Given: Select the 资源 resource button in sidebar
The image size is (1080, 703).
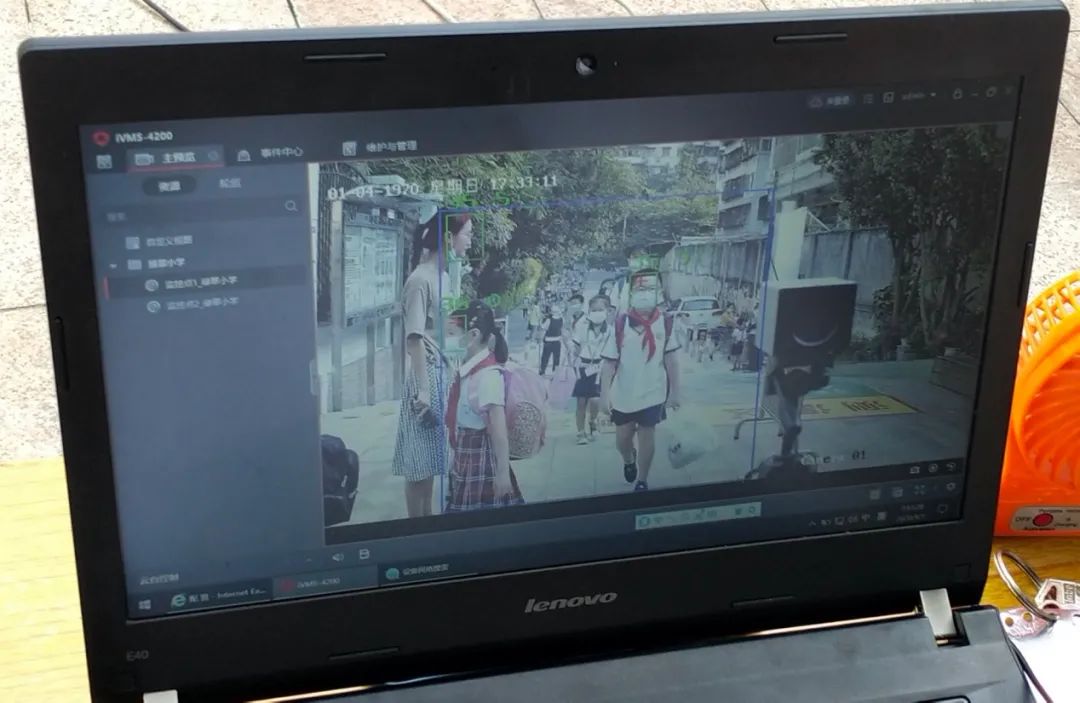Looking at the screenshot, I should coord(169,185).
